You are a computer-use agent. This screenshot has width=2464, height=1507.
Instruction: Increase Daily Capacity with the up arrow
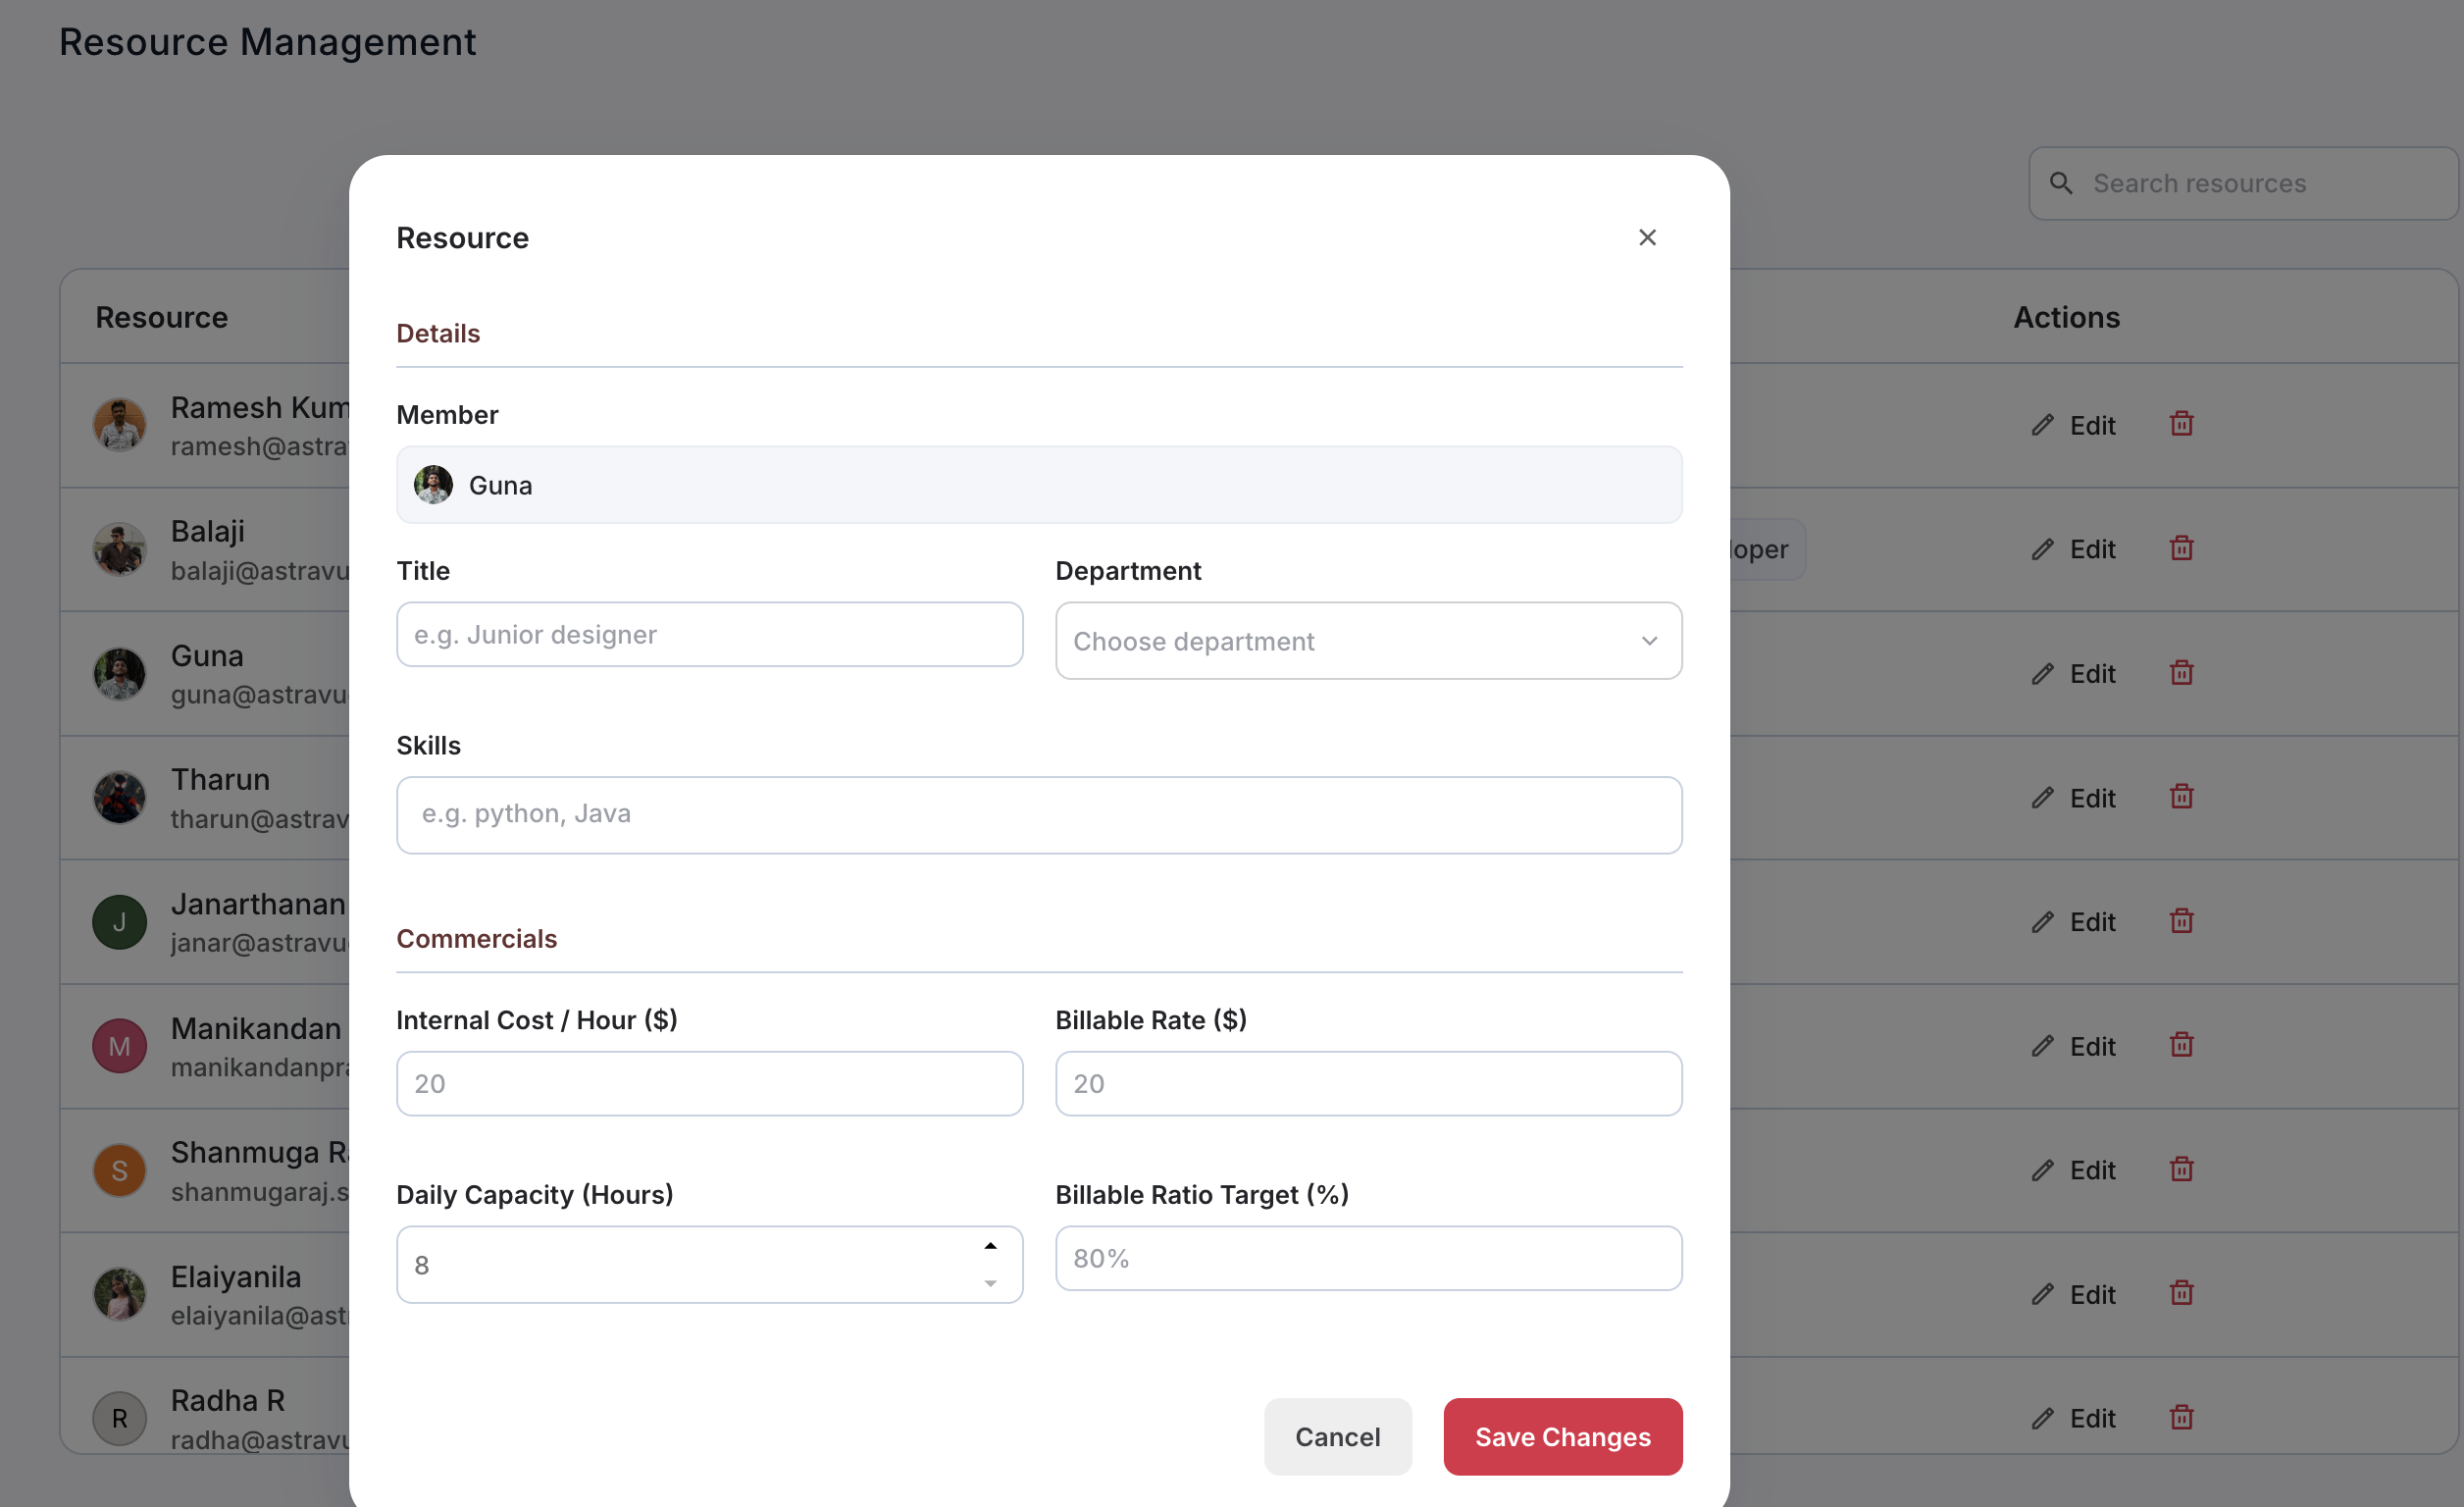(990, 1245)
